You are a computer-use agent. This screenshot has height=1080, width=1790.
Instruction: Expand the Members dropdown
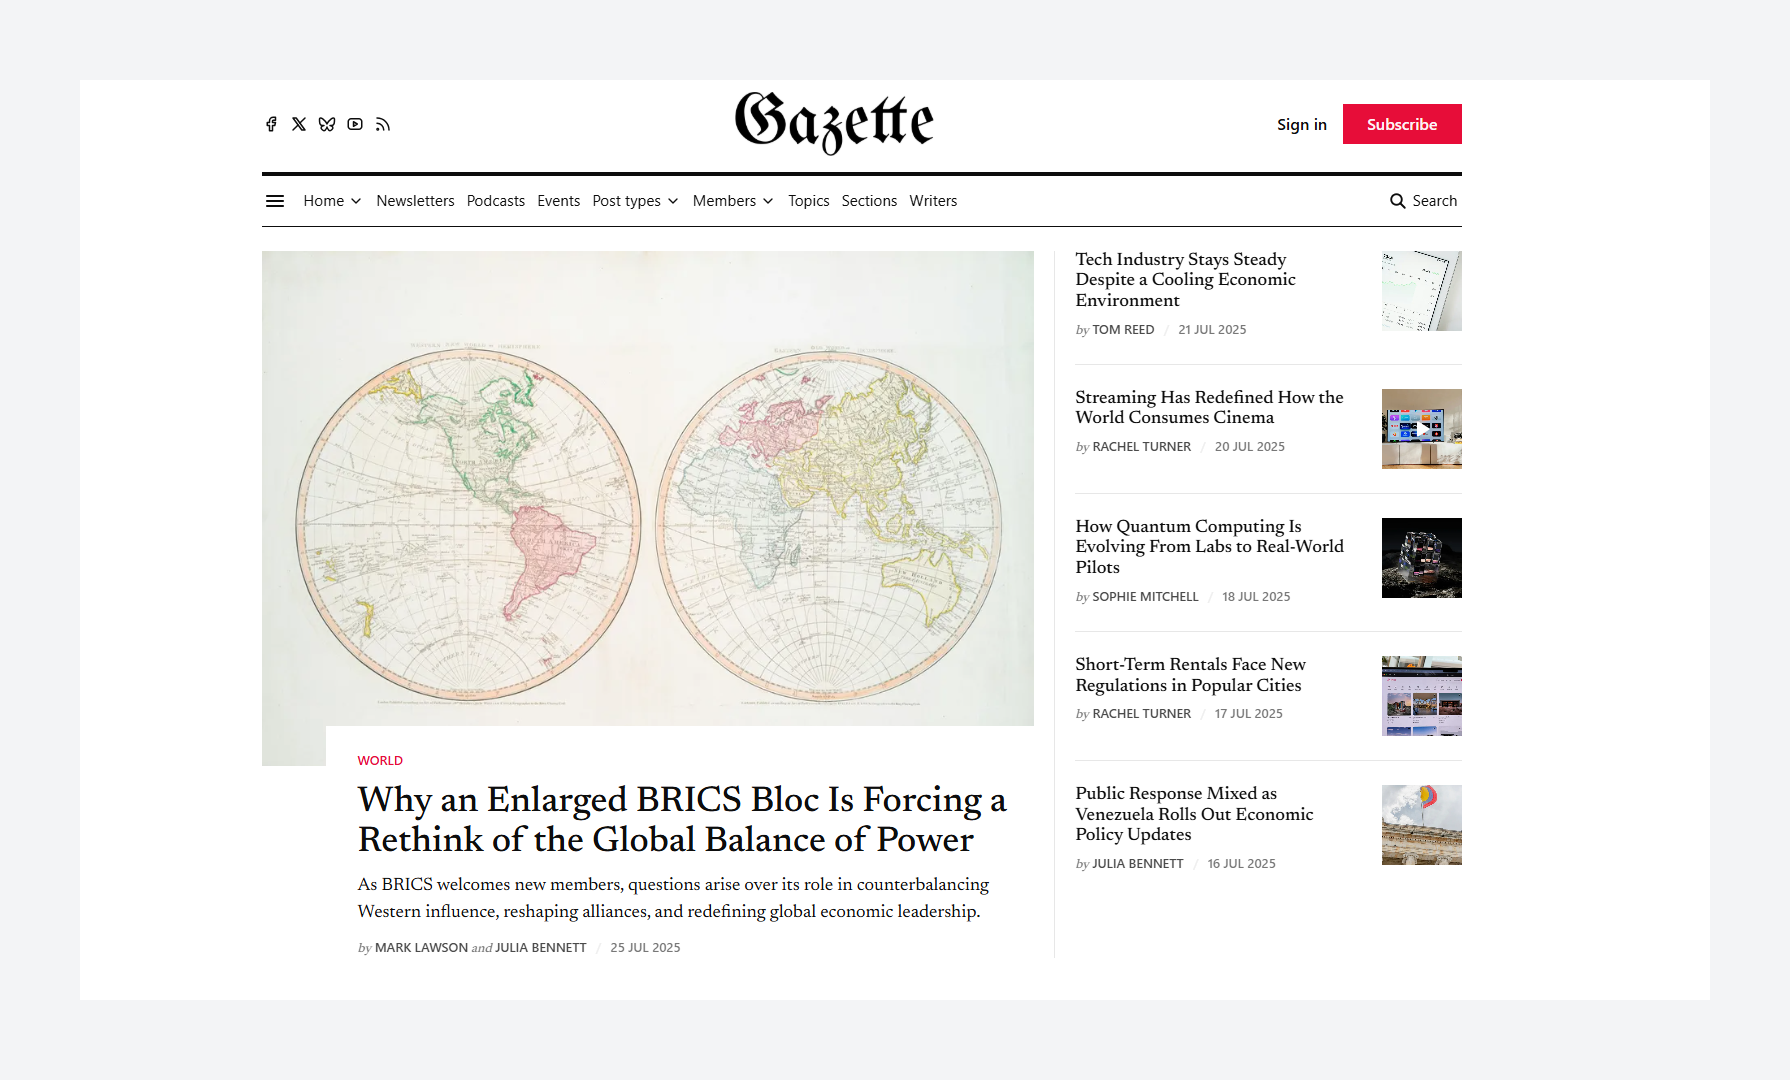coord(733,201)
